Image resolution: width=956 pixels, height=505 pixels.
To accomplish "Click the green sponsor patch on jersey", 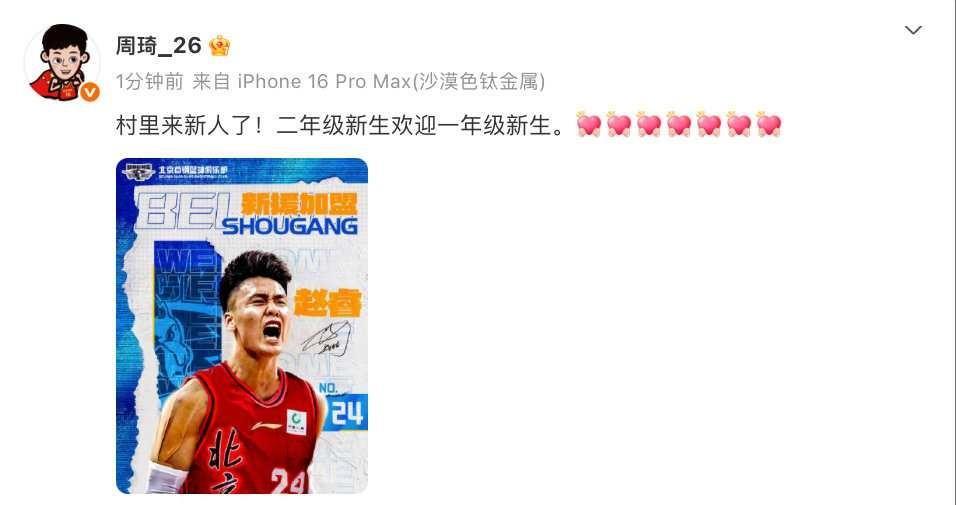I will (x=296, y=422).
